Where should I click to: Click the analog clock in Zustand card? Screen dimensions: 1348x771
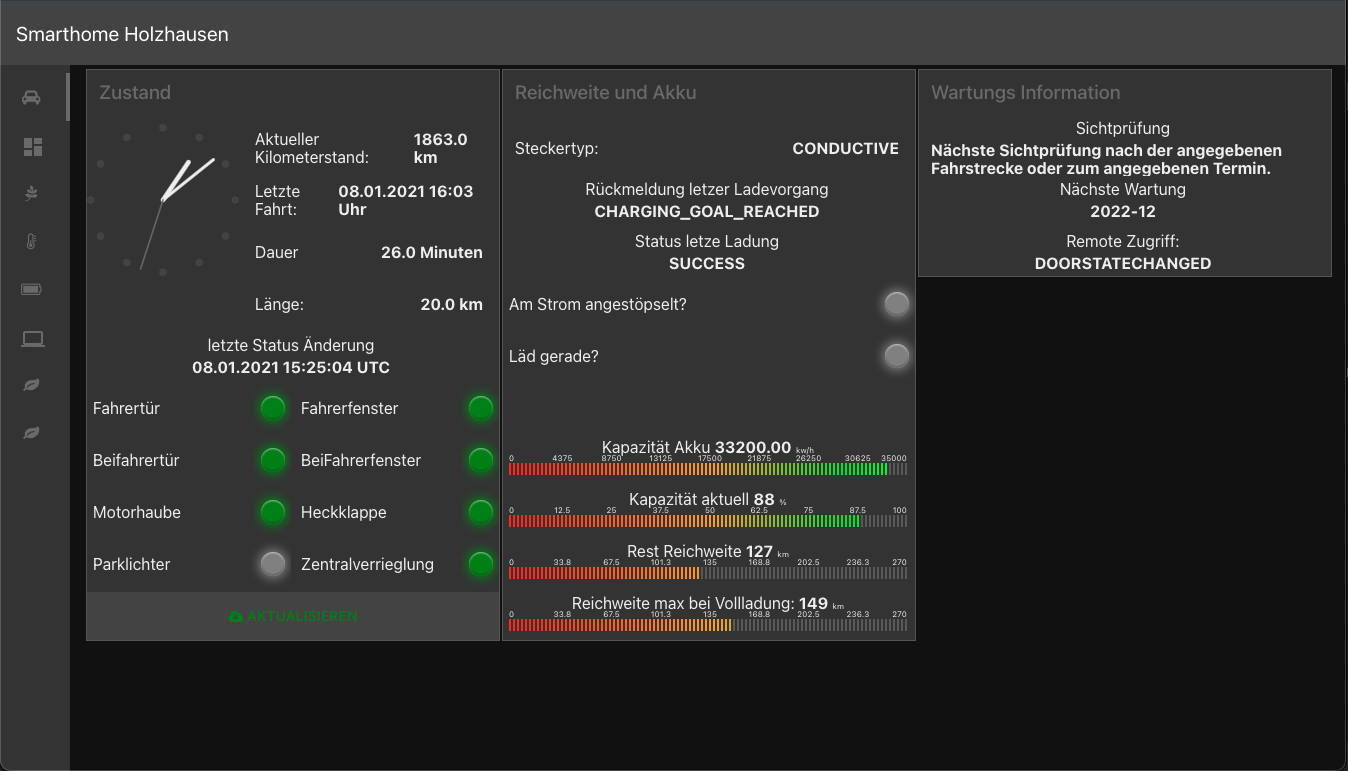tap(163, 199)
